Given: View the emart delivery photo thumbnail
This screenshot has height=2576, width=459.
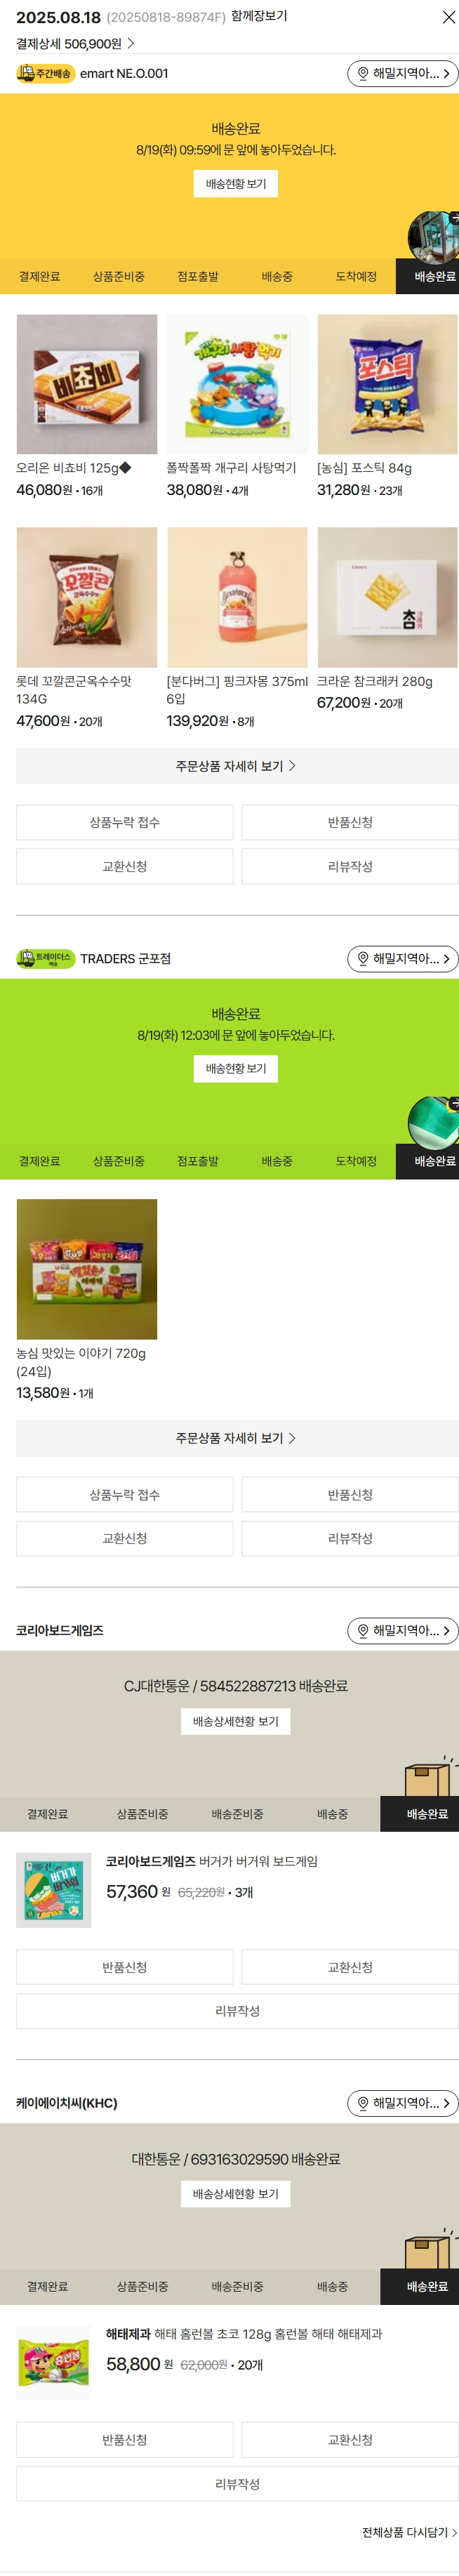Looking at the screenshot, I should coord(433,237).
